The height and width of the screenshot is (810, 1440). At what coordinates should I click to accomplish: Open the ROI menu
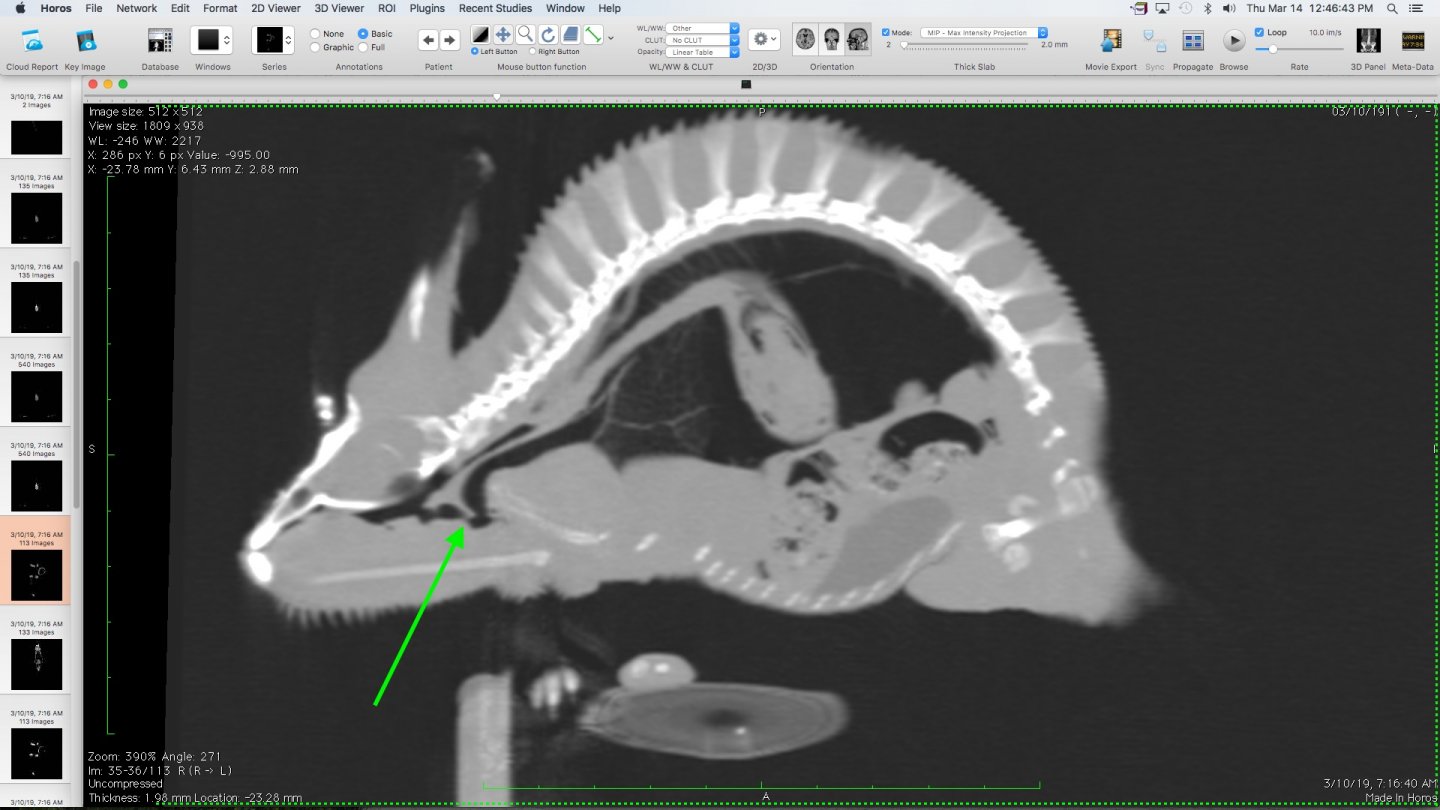pos(387,8)
